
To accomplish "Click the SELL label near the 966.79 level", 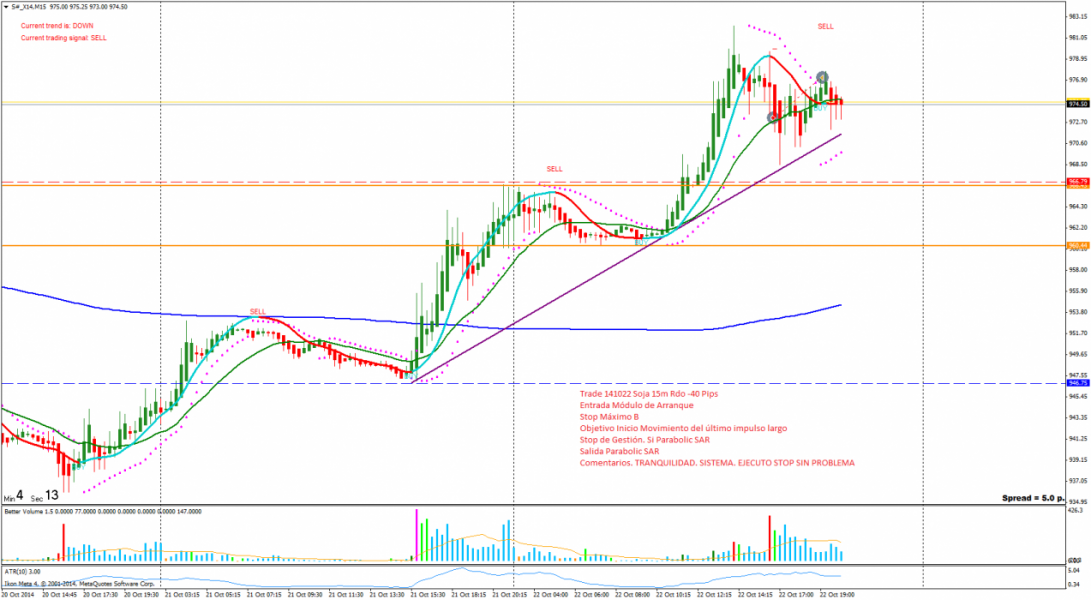I will click(x=554, y=169).
